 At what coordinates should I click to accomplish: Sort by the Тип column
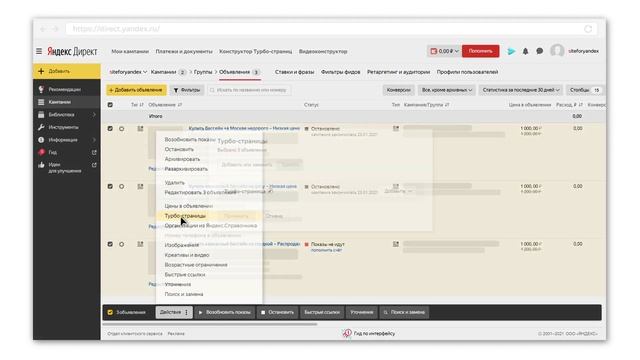tap(137, 105)
